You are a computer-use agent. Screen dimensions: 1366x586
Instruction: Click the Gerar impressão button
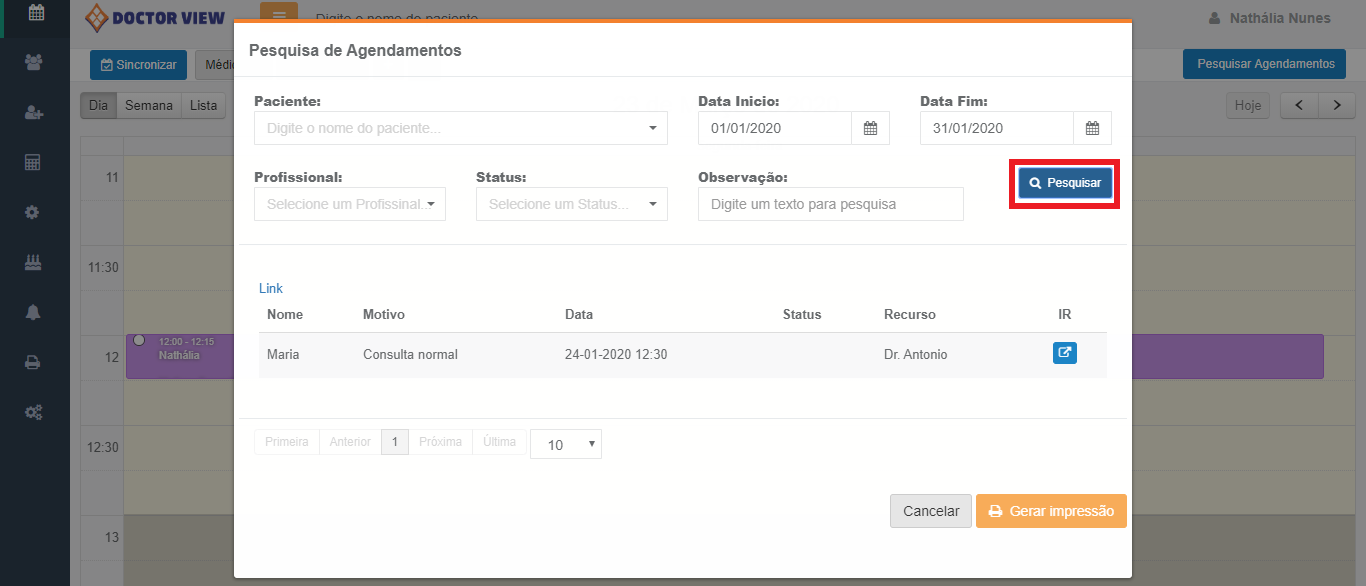tap(1050, 511)
